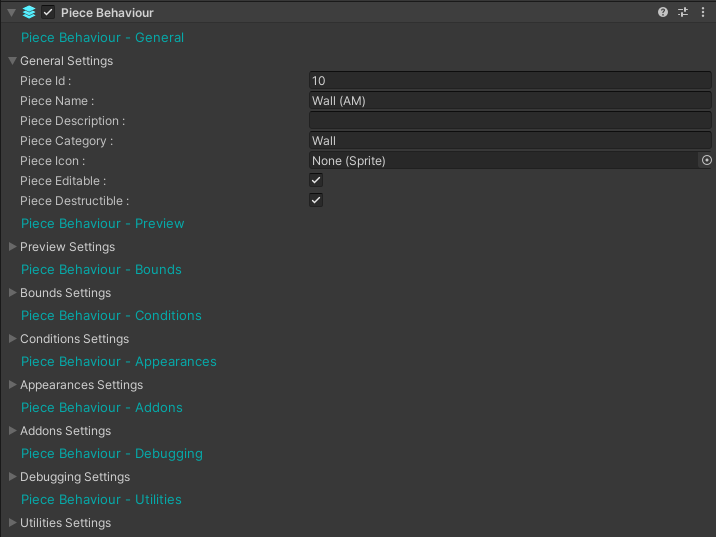The width and height of the screenshot is (716, 537).
Task: Uncheck the Piece Editable checkbox
Action: tap(316, 180)
